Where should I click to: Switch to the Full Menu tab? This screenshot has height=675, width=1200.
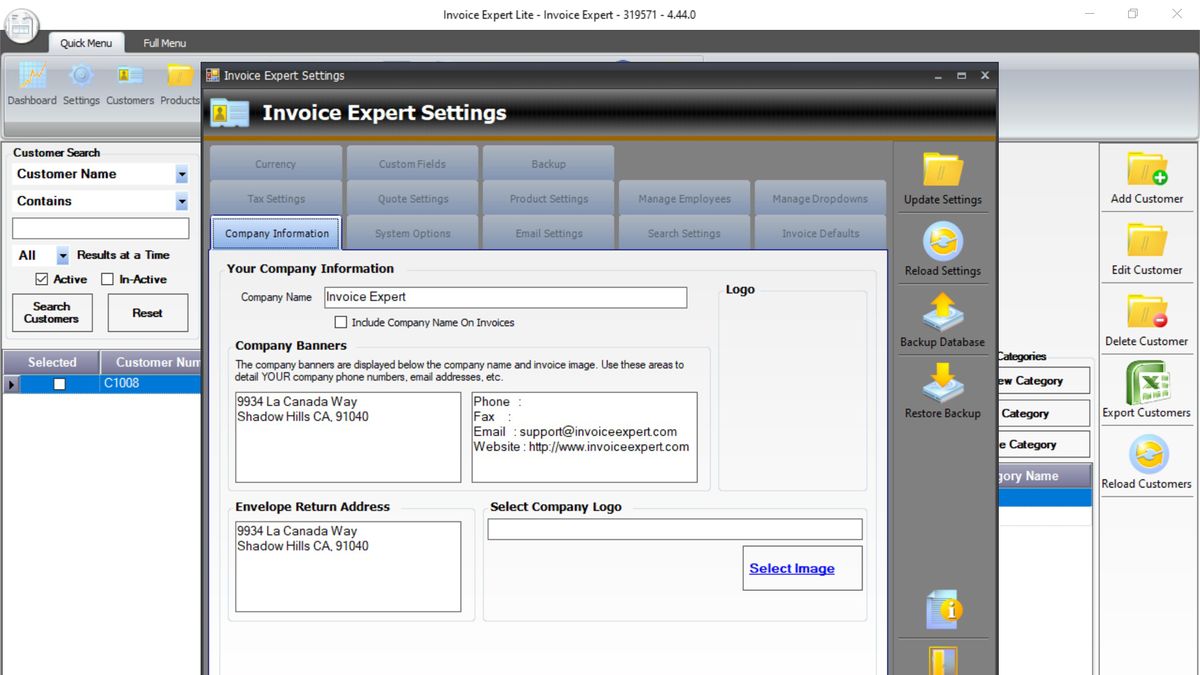165,43
